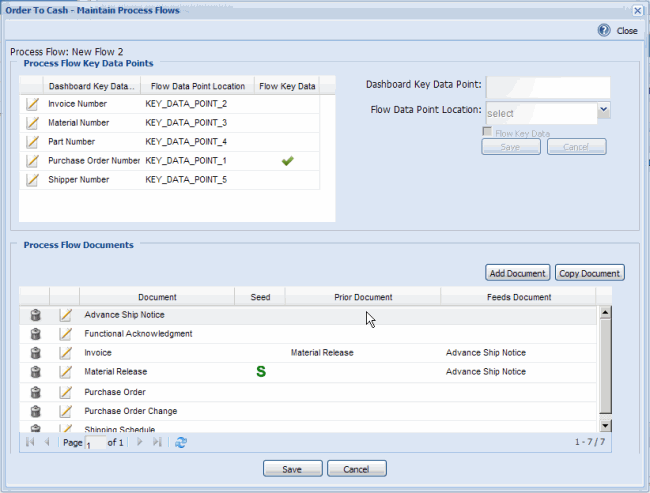Edit the Material Release document
Viewport: 650px width, 493px height.
tap(65, 372)
